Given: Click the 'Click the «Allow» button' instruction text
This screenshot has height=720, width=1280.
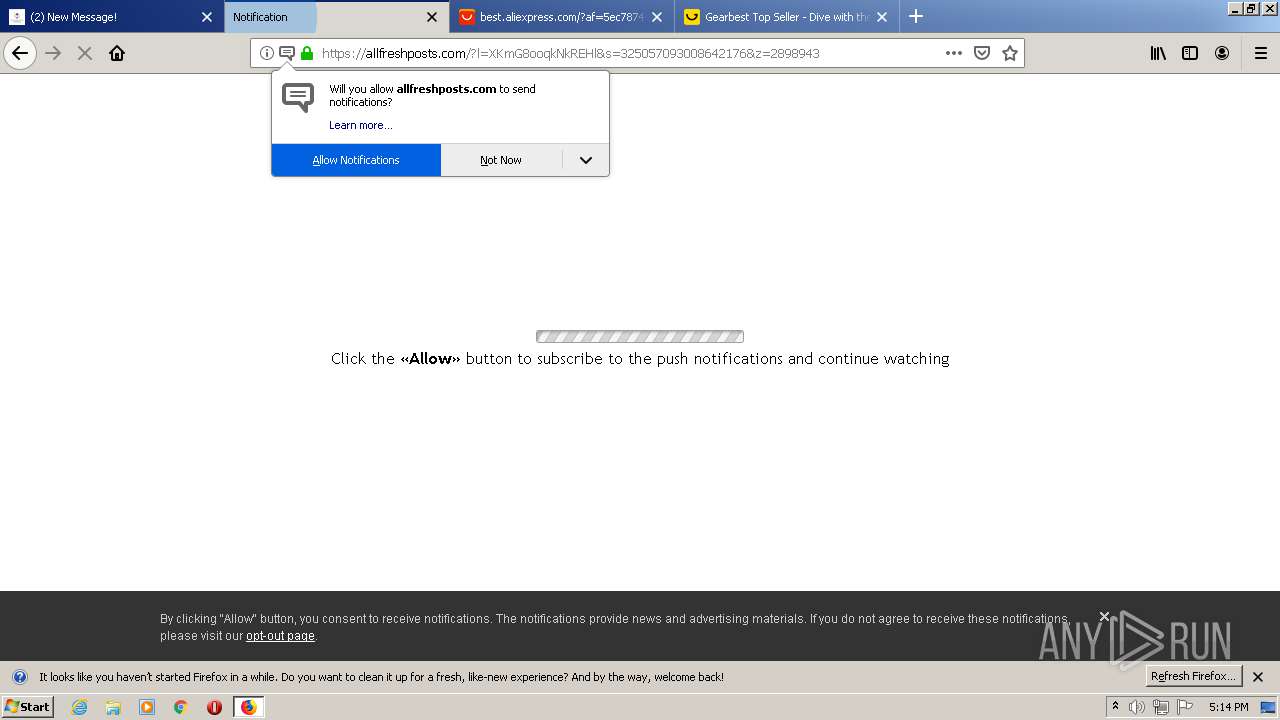Looking at the screenshot, I should coord(640,358).
